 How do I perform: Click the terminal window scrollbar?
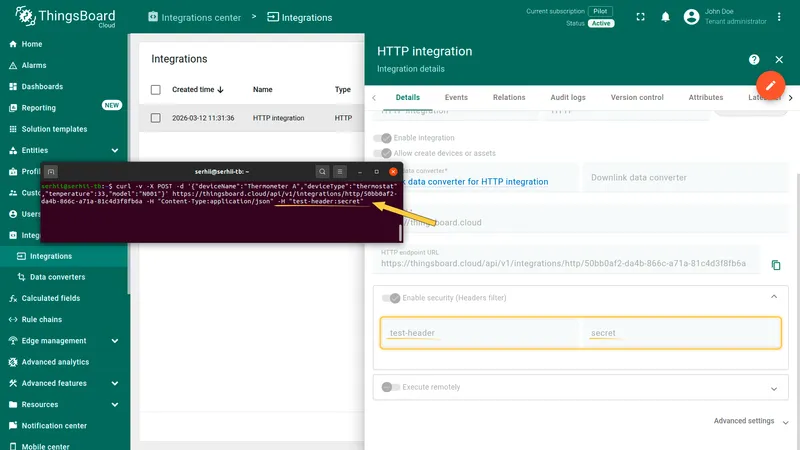[x=400, y=233]
